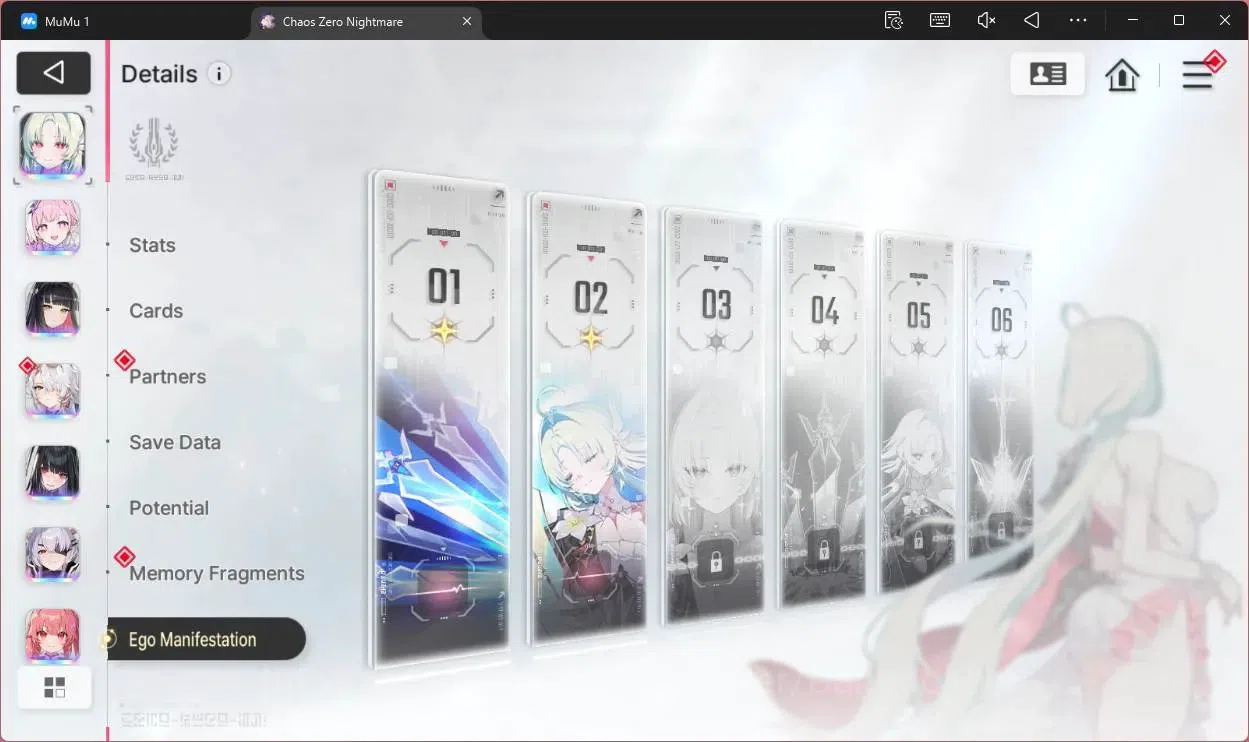Click the lock icon on card 03
The height and width of the screenshot is (742, 1249).
point(716,563)
